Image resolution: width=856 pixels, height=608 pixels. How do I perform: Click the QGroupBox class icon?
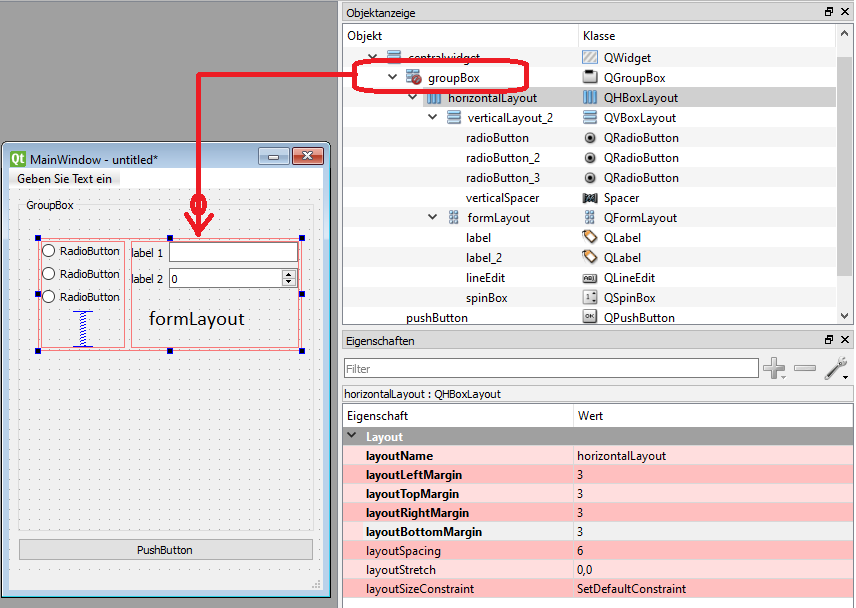pos(590,77)
